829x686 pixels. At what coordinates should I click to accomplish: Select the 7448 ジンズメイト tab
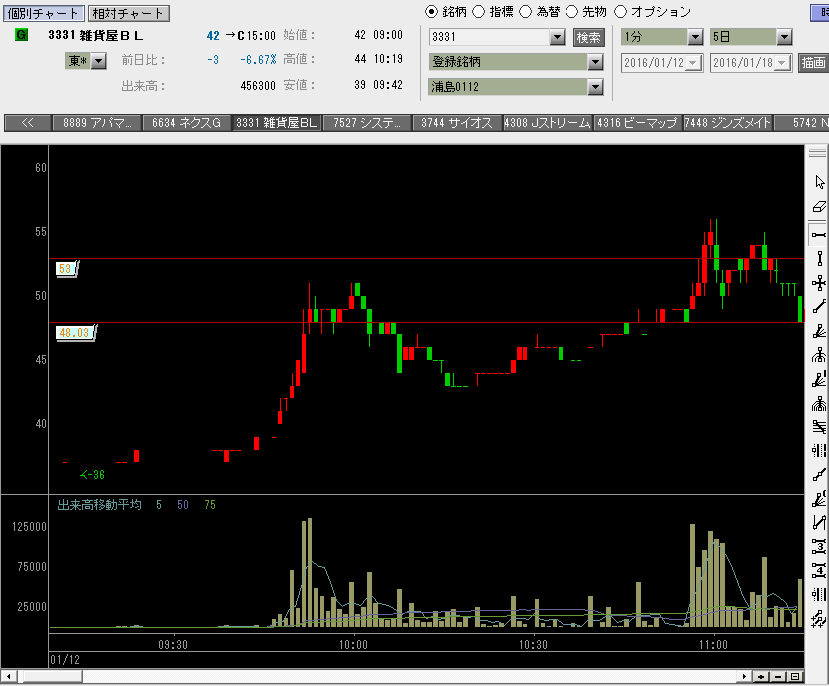(727, 123)
